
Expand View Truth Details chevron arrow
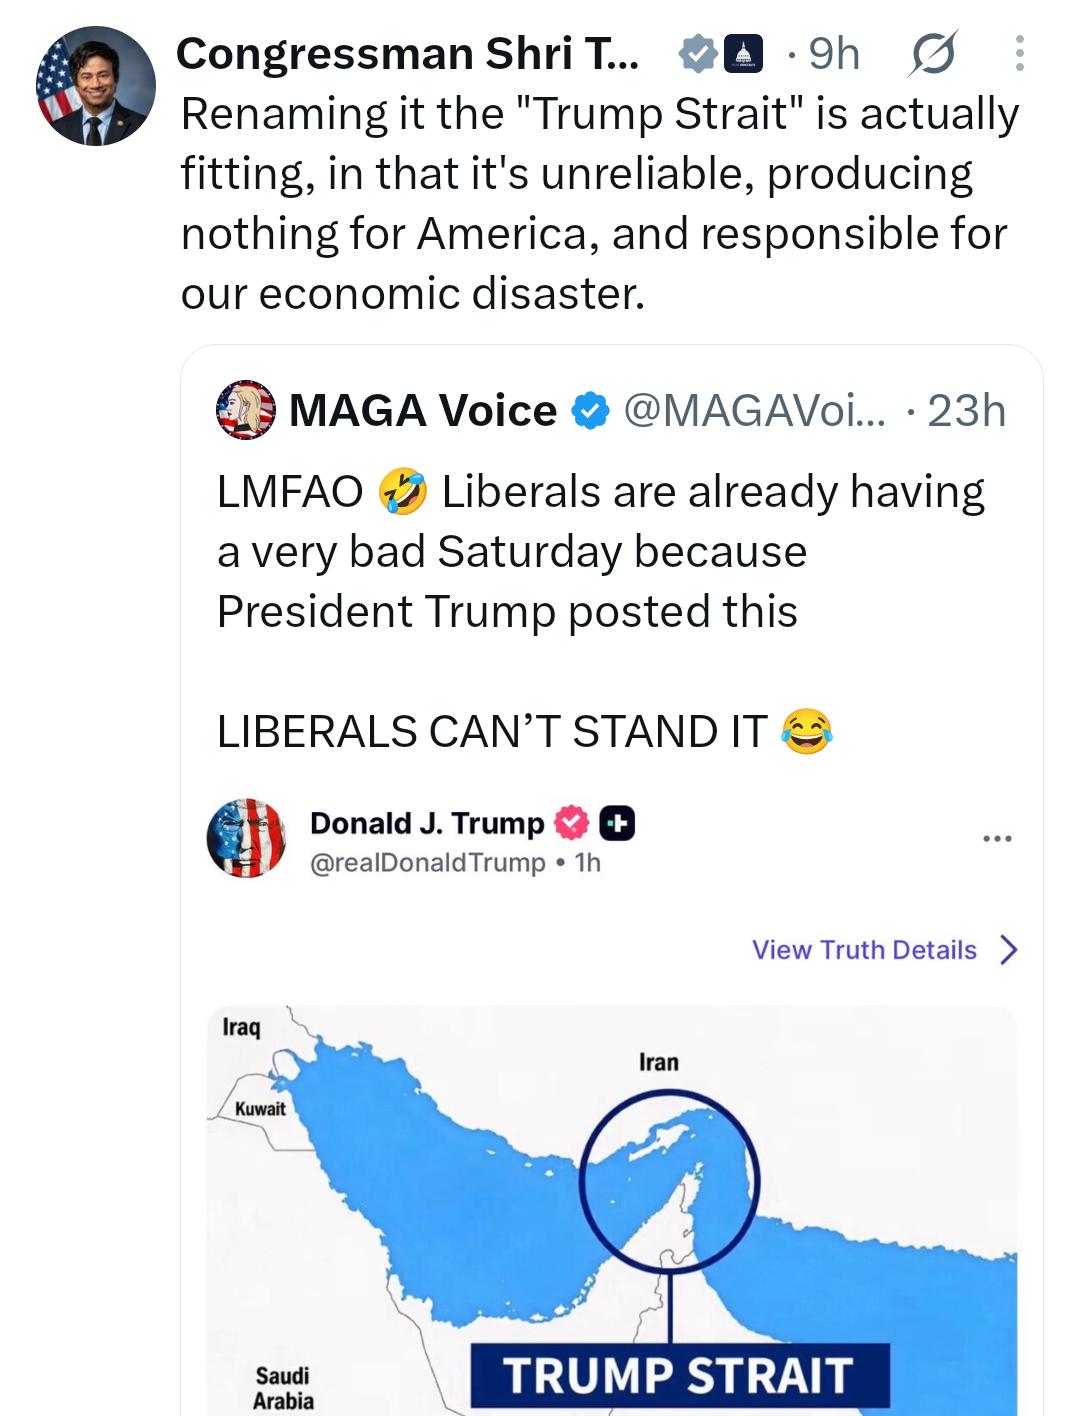1008,950
